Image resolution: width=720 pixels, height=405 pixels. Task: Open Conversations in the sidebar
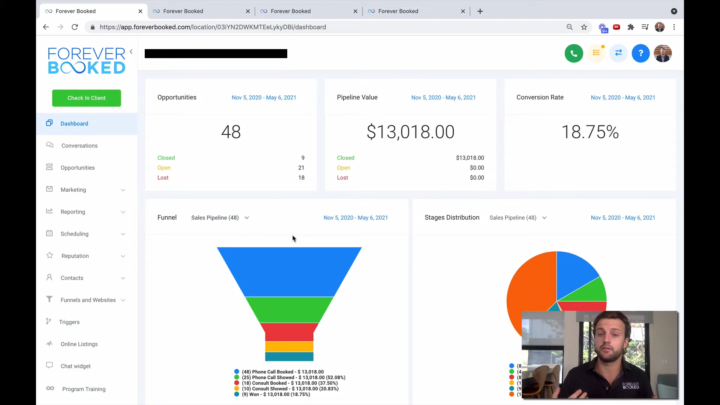79,146
